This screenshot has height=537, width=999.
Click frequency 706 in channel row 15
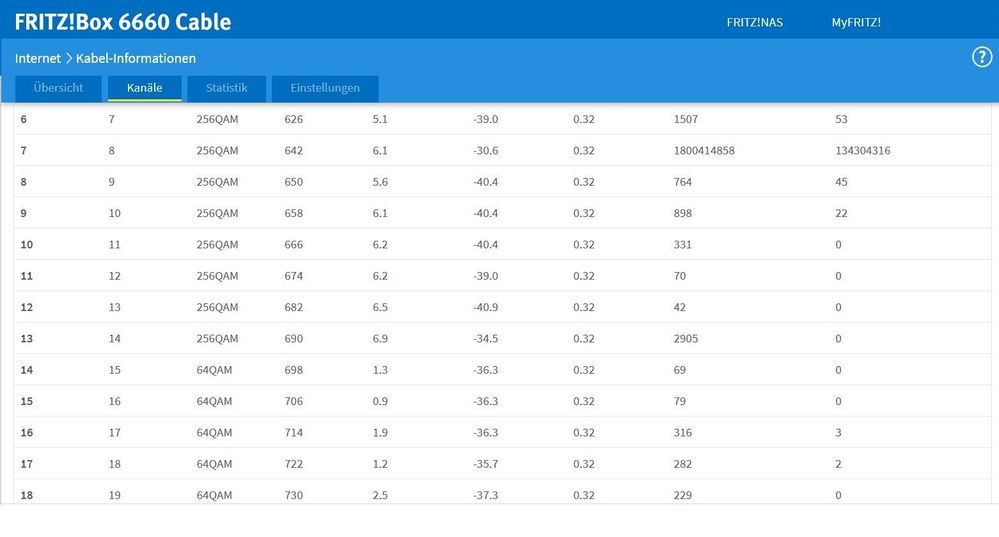(x=294, y=401)
